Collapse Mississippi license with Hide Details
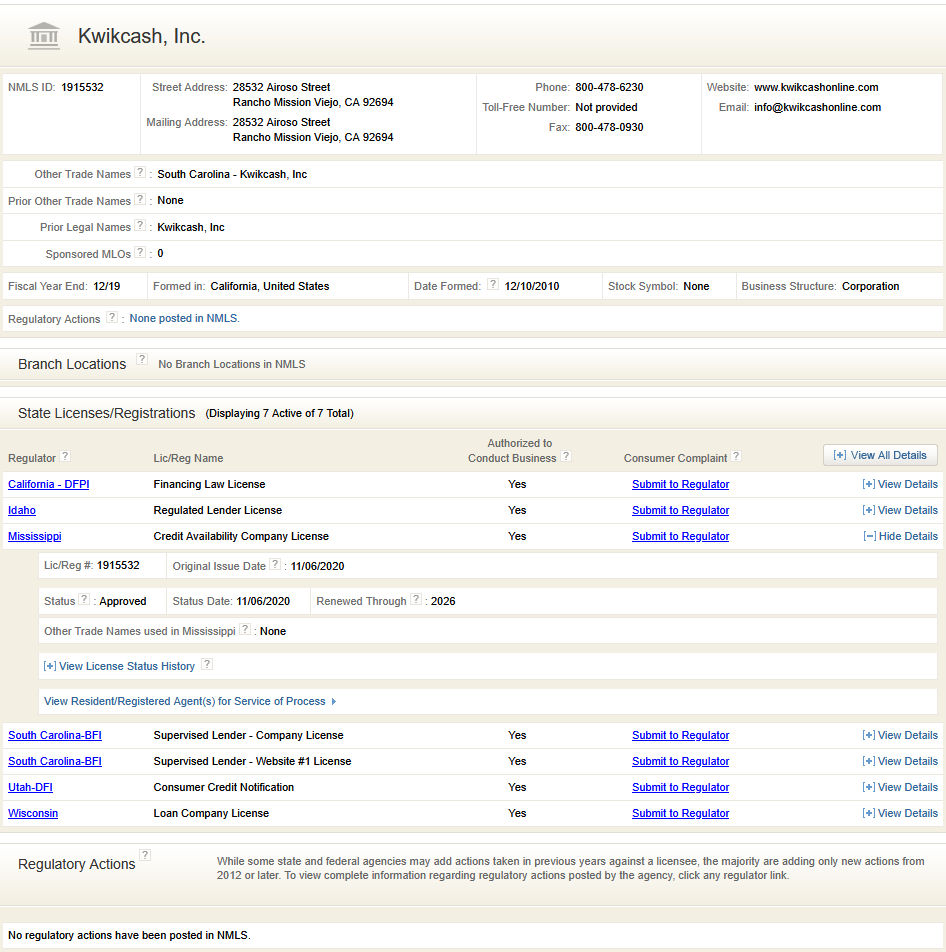 (900, 536)
